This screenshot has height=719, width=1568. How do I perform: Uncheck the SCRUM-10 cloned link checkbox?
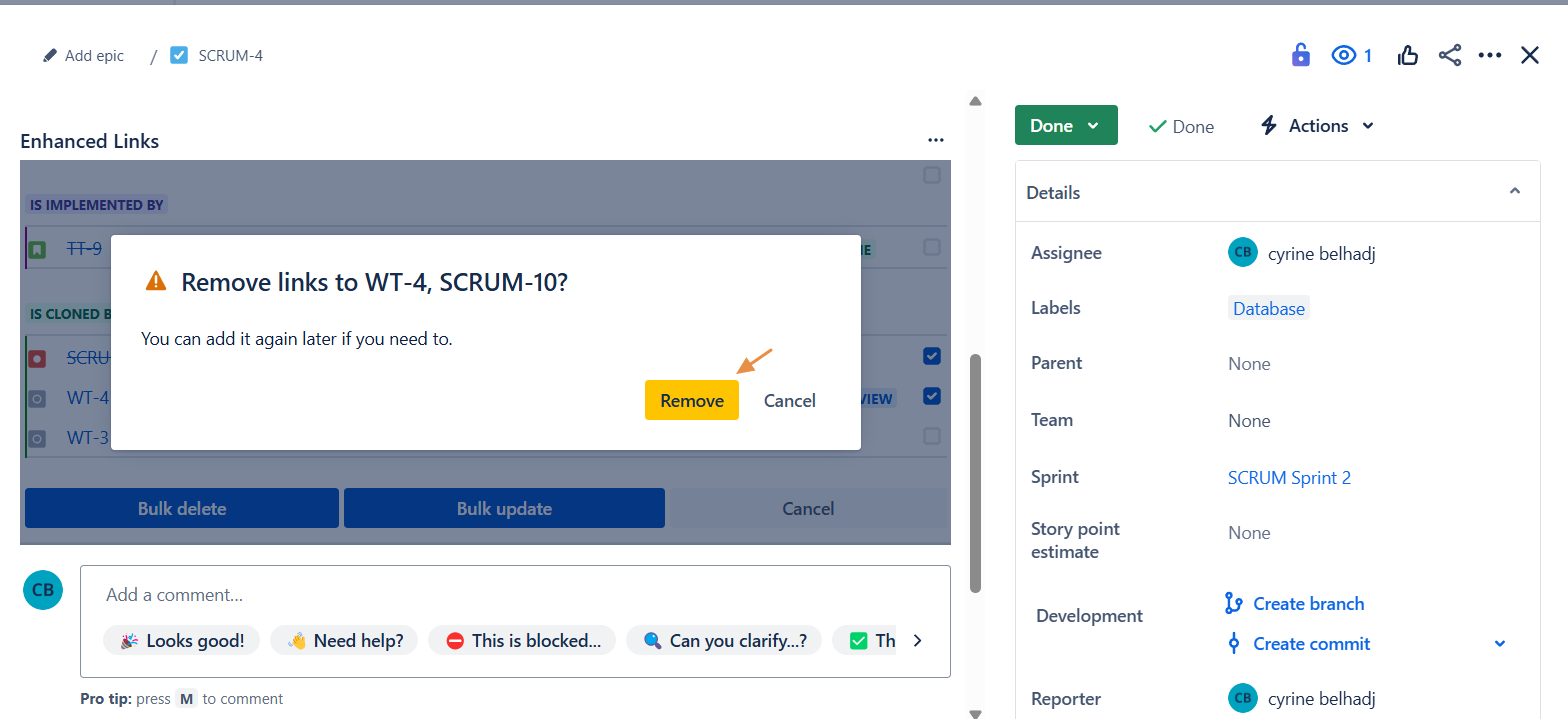(932, 356)
